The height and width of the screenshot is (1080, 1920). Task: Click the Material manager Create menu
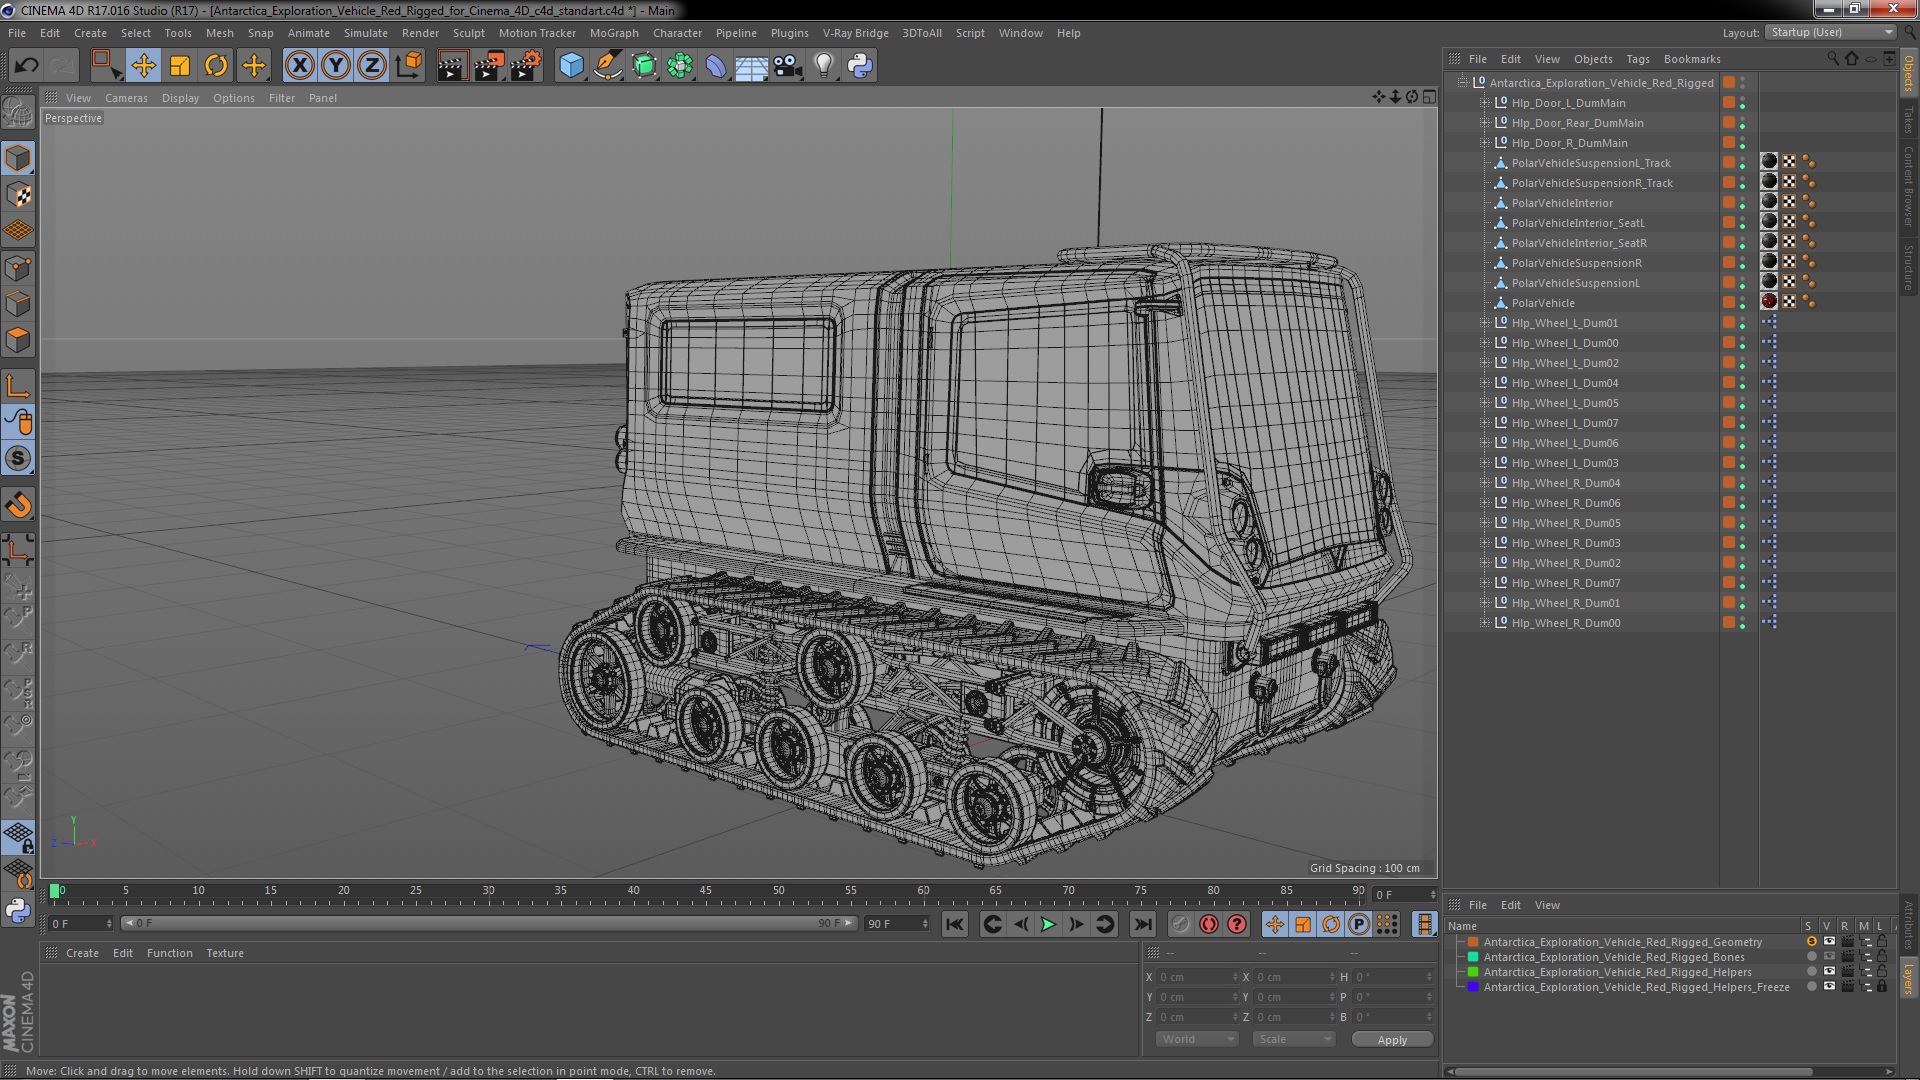pos(82,953)
